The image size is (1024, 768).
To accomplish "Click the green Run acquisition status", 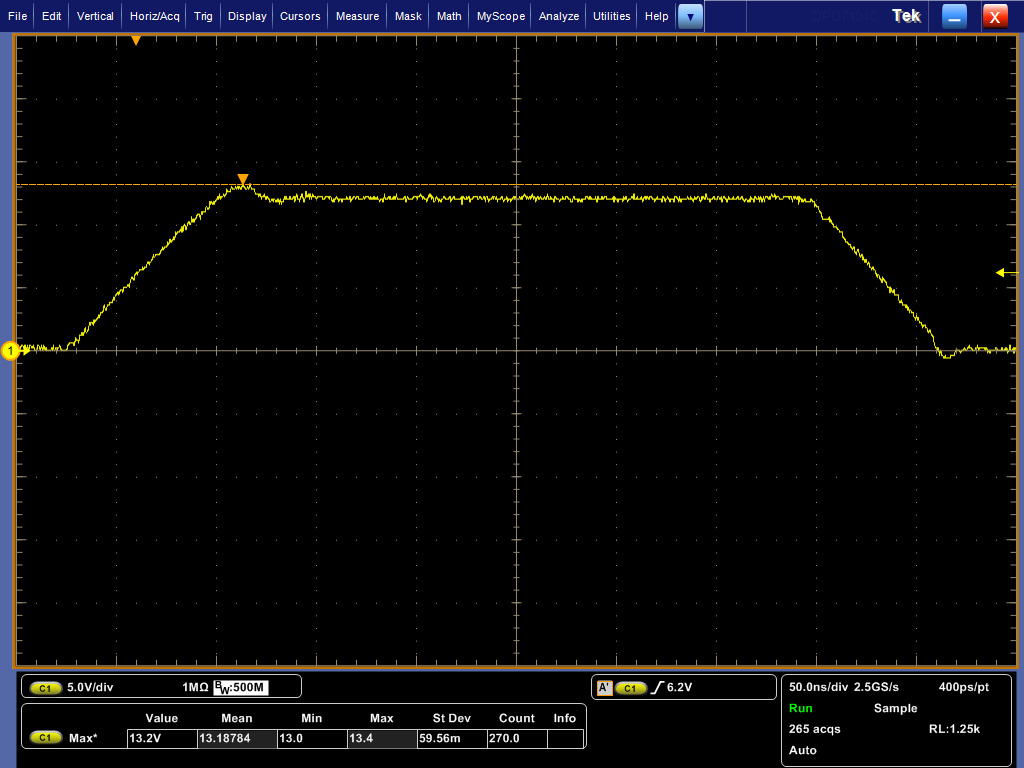I will (800, 708).
